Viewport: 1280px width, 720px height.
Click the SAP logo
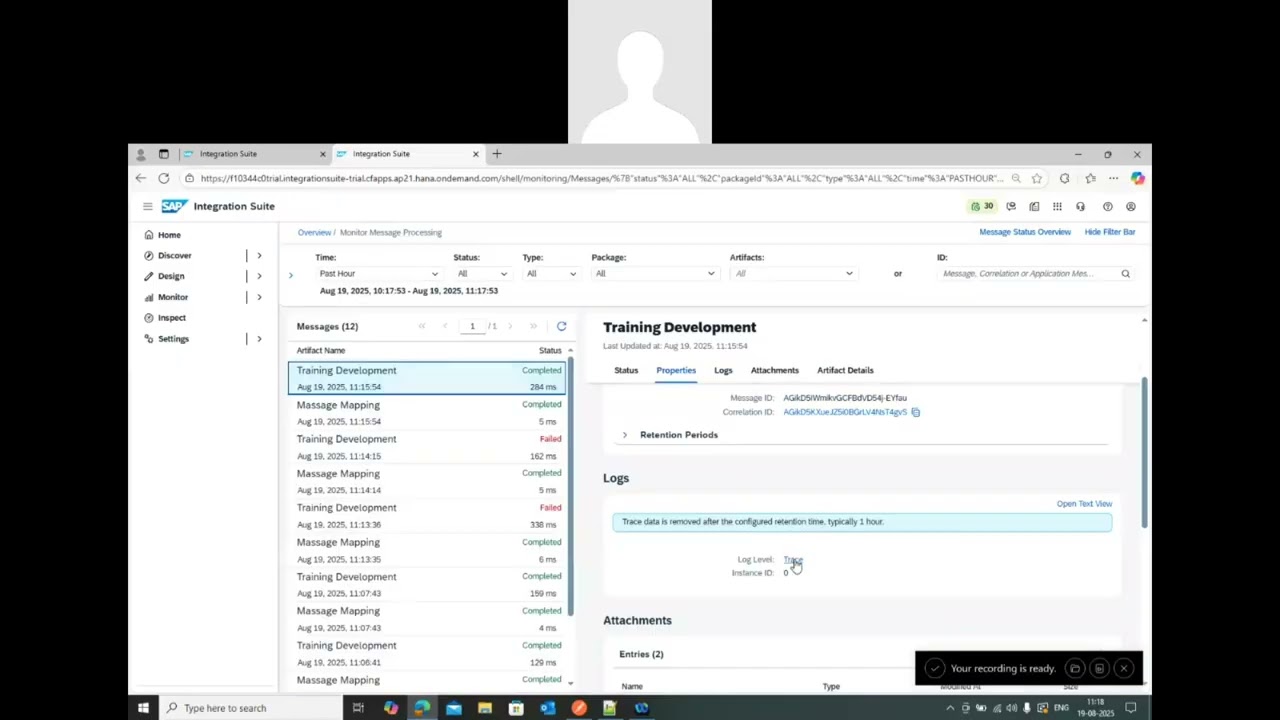point(174,206)
